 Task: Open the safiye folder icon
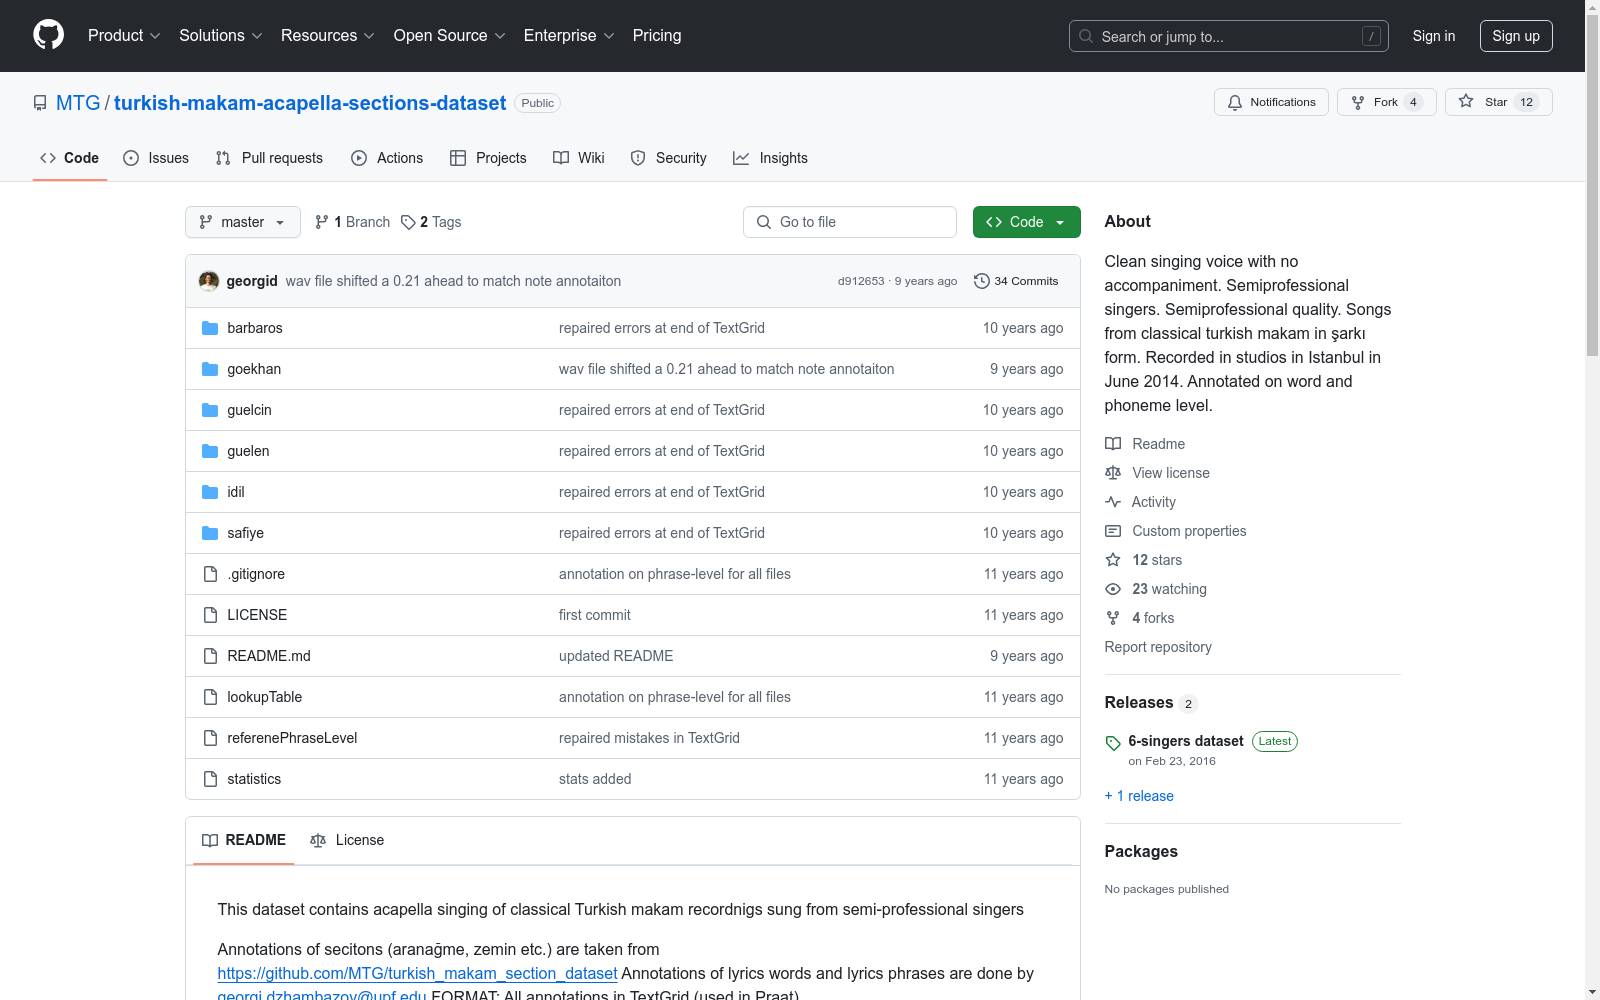click(x=210, y=533)
